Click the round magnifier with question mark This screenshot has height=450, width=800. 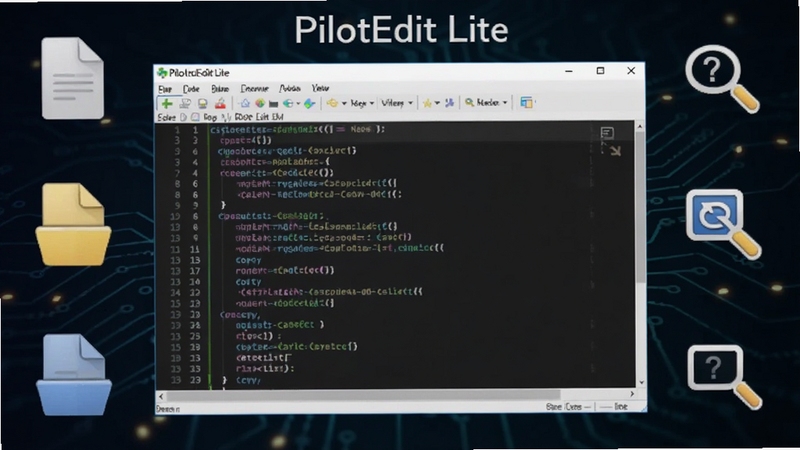pos(721,79)
